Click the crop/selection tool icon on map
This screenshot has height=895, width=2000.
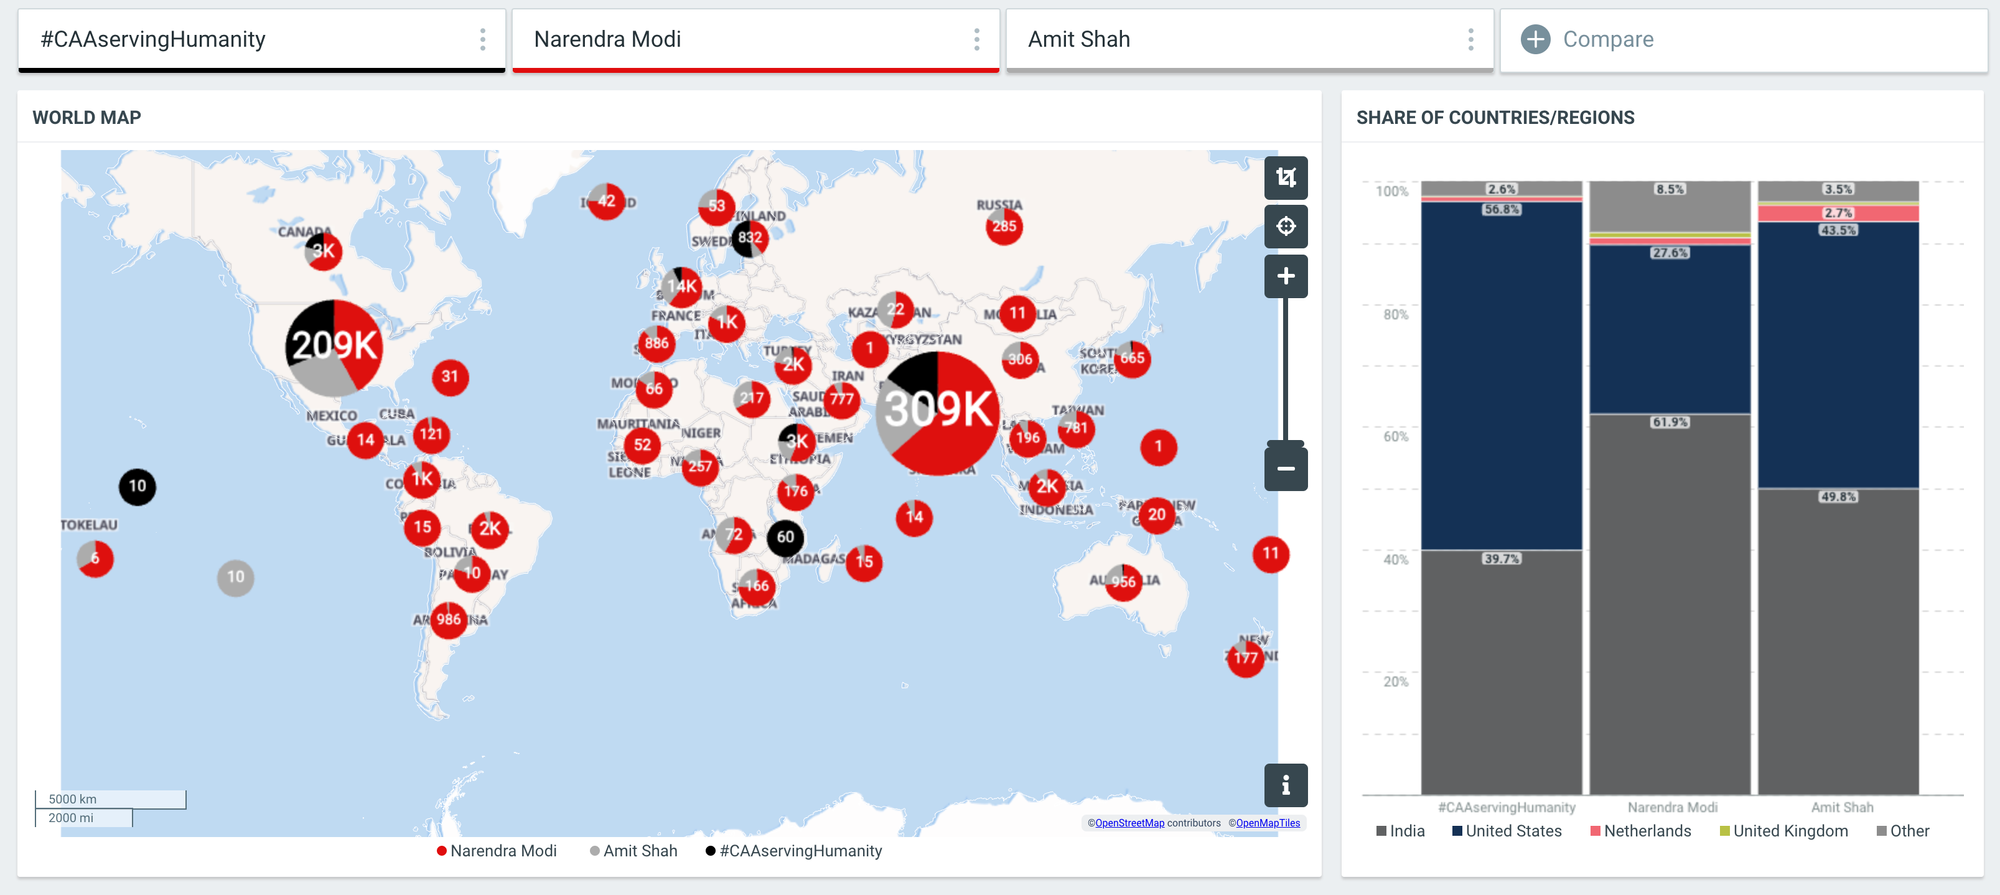[x=1286, y=178]
